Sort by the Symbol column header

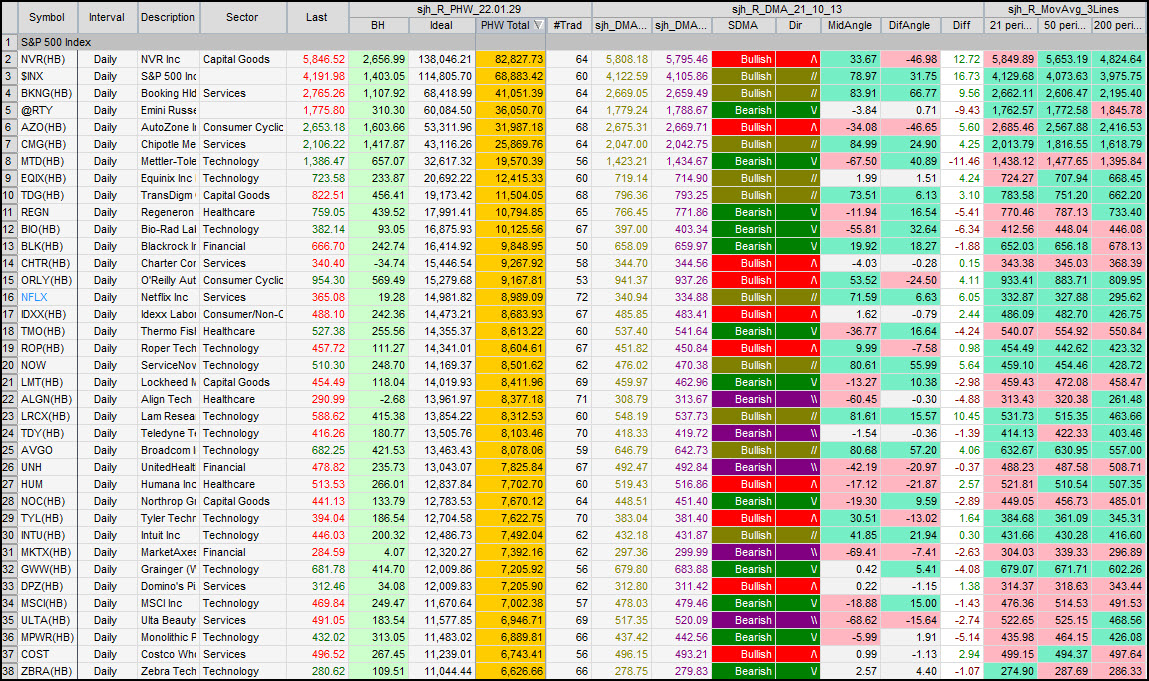[47, 17]
